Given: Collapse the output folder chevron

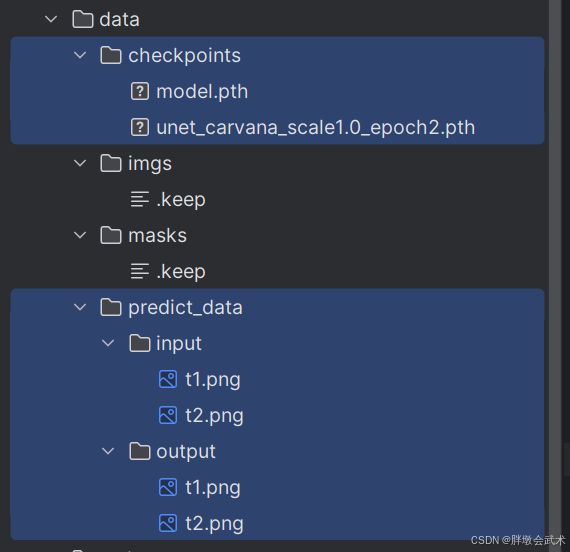Looking at the screenshot, I should point(108,451).
